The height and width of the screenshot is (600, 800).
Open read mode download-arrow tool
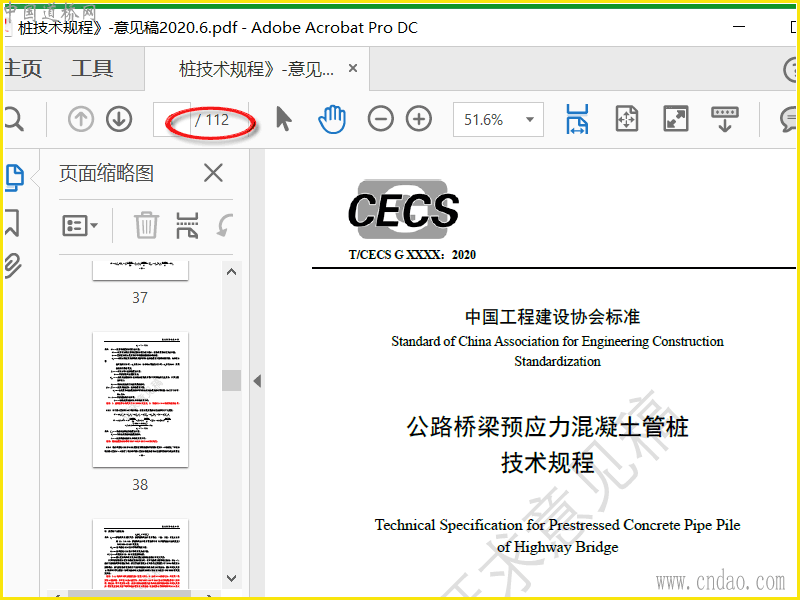pos(724,119)
